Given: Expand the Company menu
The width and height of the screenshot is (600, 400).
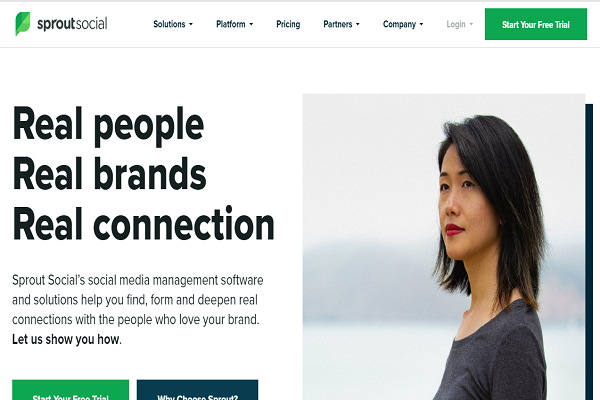Looking at the screenshot, I should click(403, 24).
